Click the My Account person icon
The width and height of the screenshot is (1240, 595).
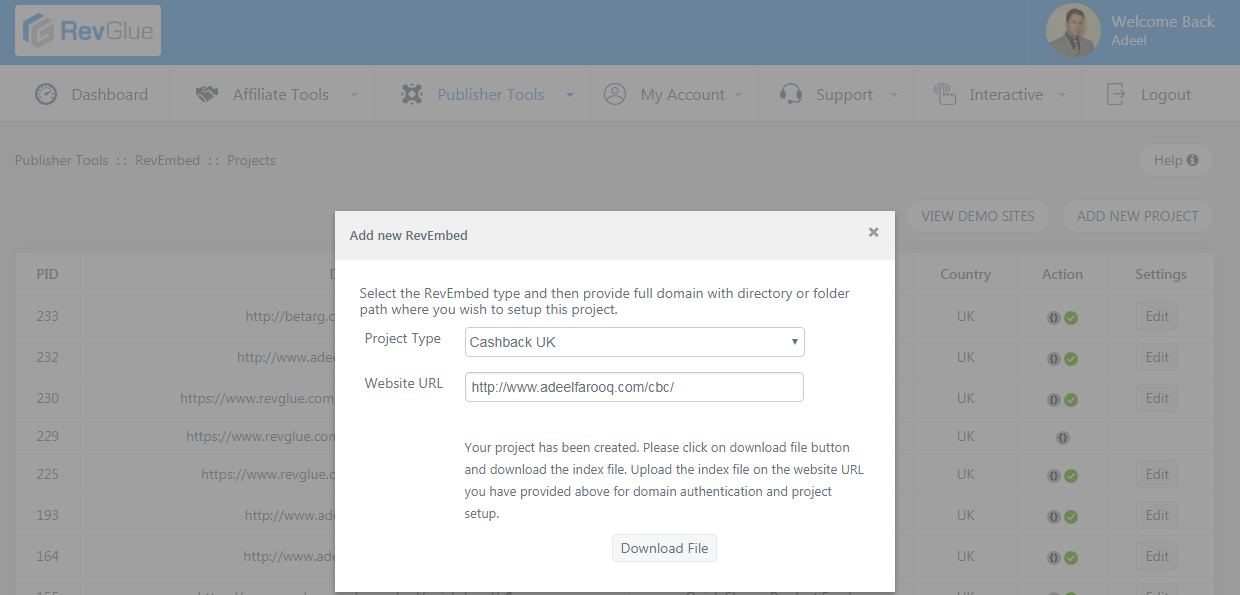(x=615, y=94)
